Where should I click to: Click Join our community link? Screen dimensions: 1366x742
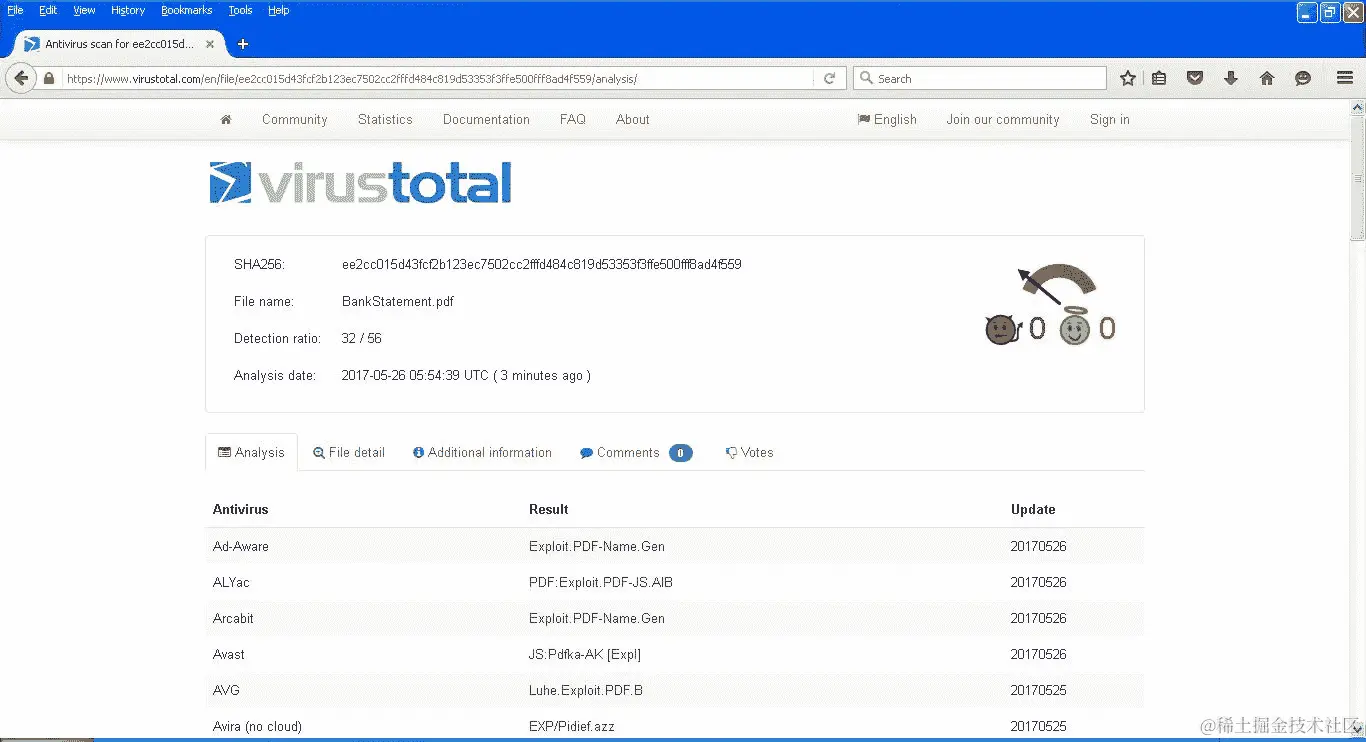pos(1003,119)
